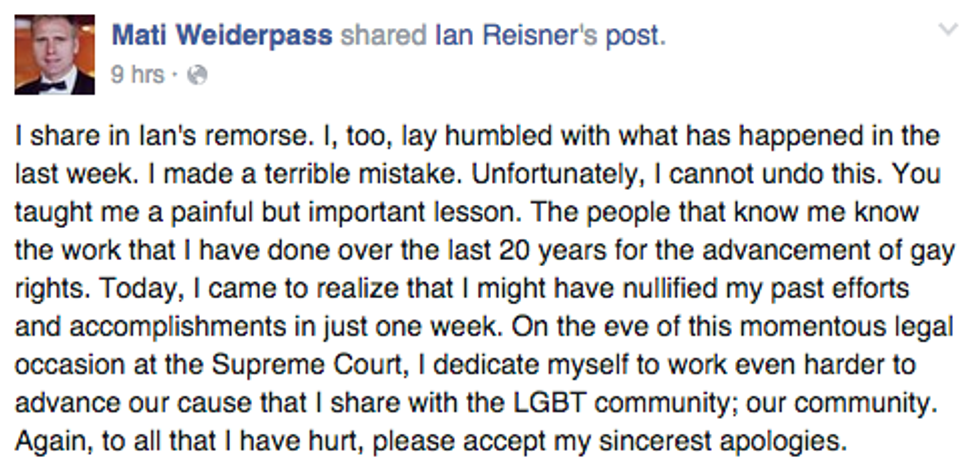This screenshot has height=468, width=980.
Task: Click "sincerest apologies" at the post's end
Action: 722,442
